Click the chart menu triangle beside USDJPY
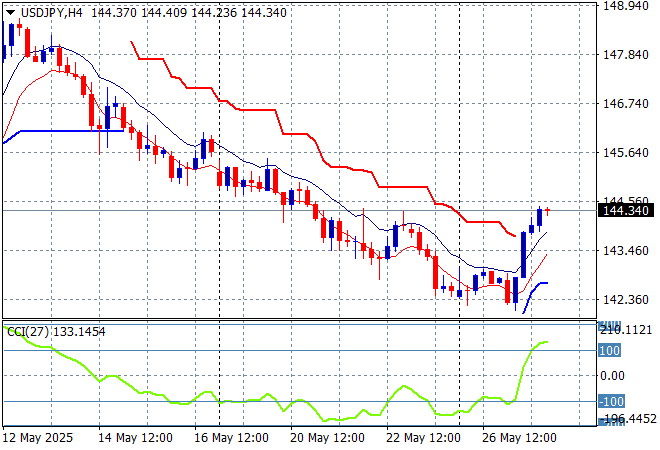The width and height of the screenshot is (660, 450). pos(10,10)
